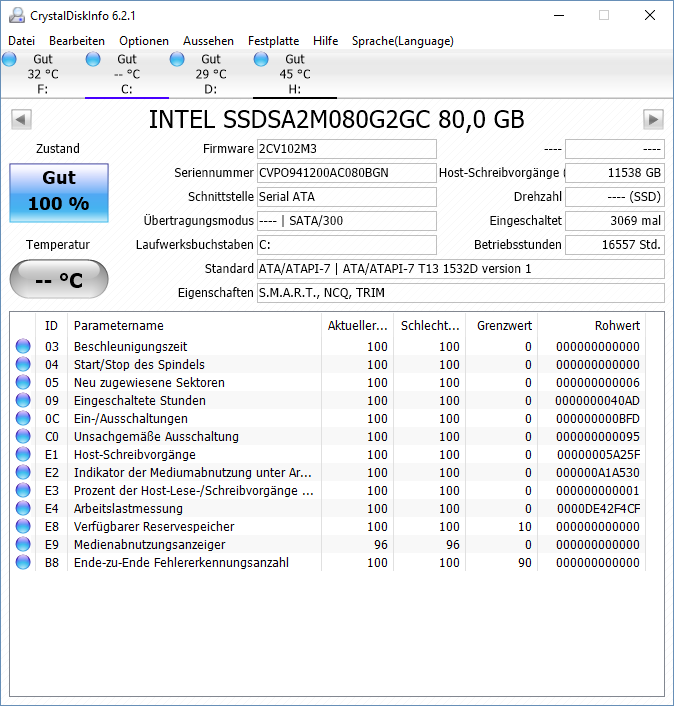The height and width of the screenshot is (706, 674).
Task: Click status orb of Unsachgemäße Ausschaltung row
Action: pyautogui.click(x=23, y=436)
